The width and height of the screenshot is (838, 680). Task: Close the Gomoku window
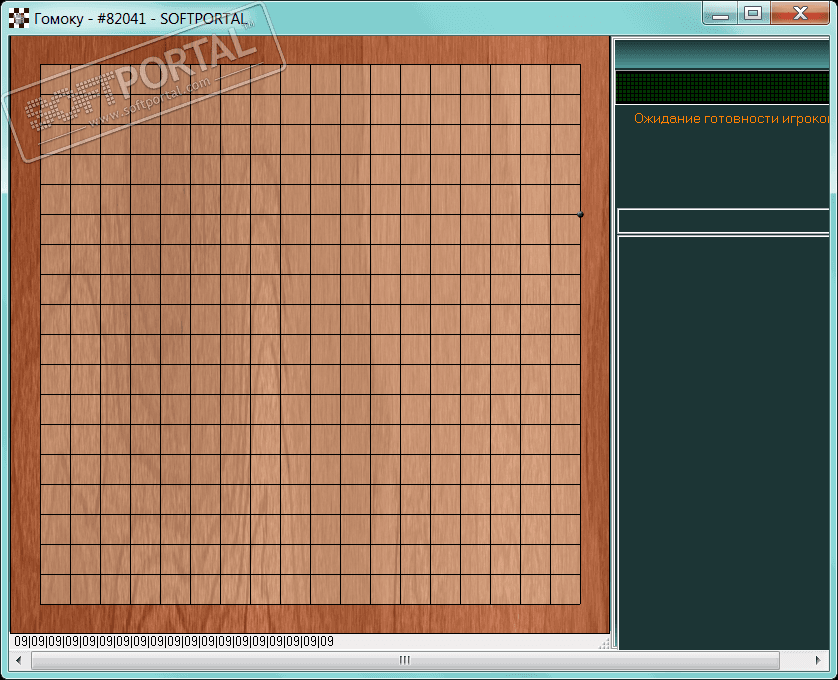[x=800, y=13]
